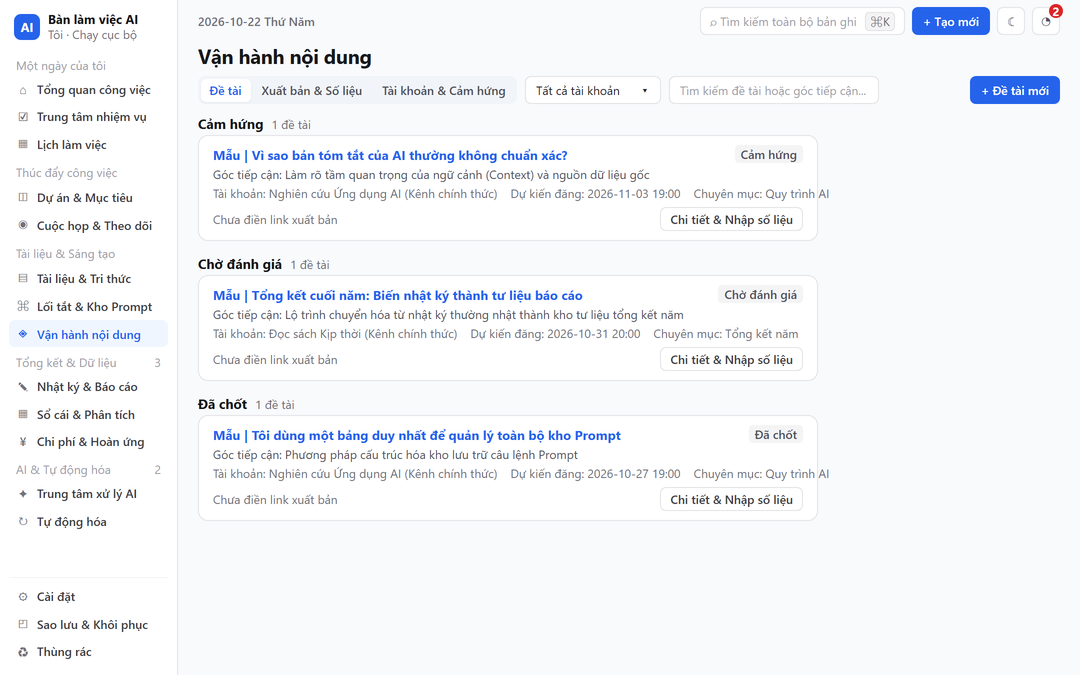The width and height of the screenshot is (1080, 675).
Task: Click the gear icon beside Cài đặt
Action: click(x=23, y=597)
